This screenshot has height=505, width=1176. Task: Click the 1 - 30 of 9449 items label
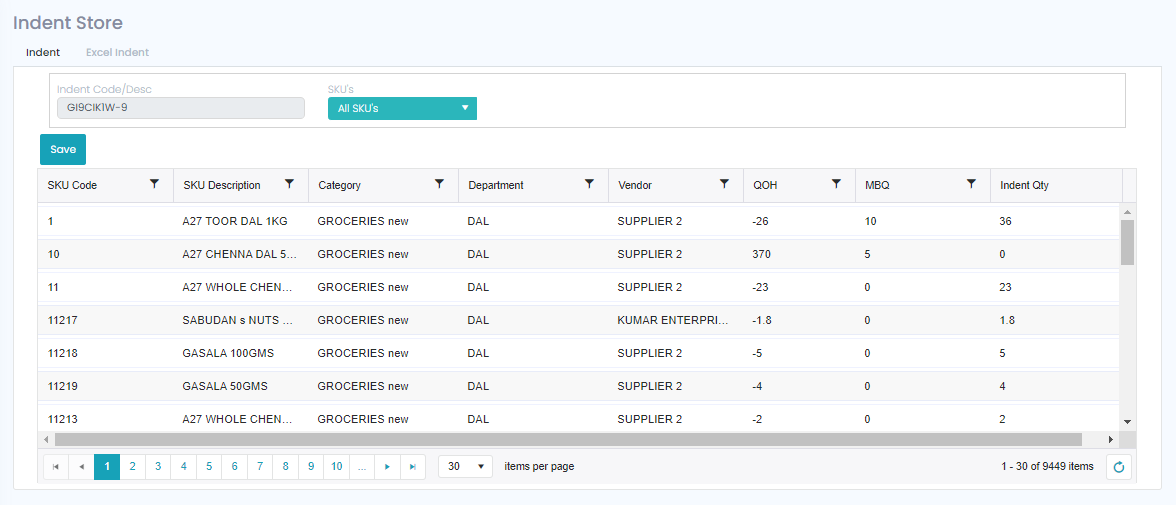1047,467
